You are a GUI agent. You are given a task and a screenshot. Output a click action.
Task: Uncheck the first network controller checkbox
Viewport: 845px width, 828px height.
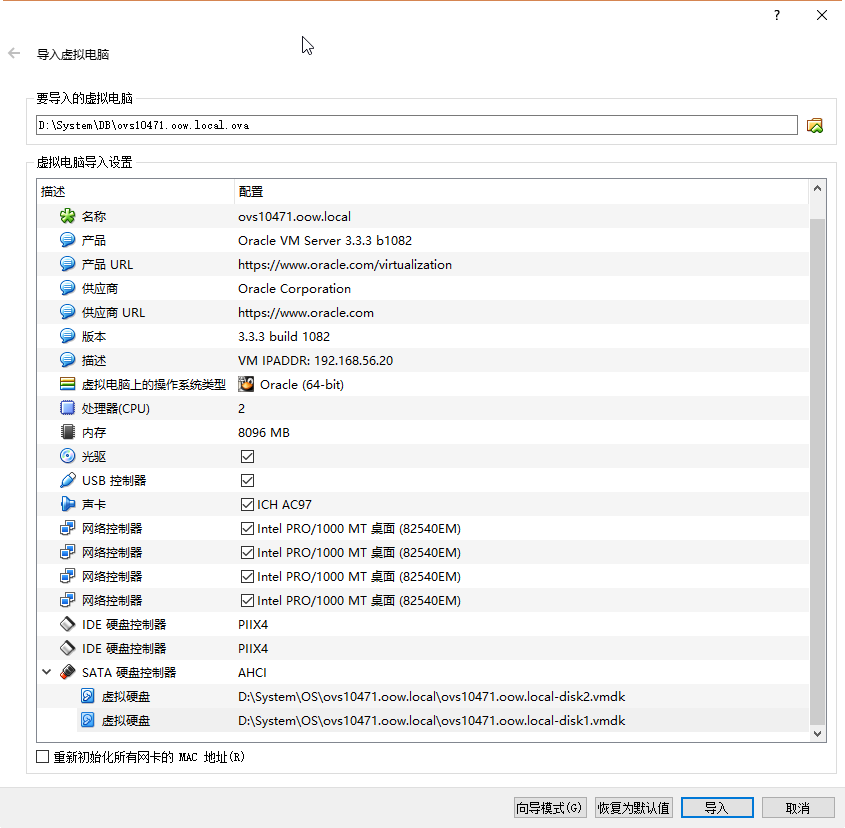point(247,528)
